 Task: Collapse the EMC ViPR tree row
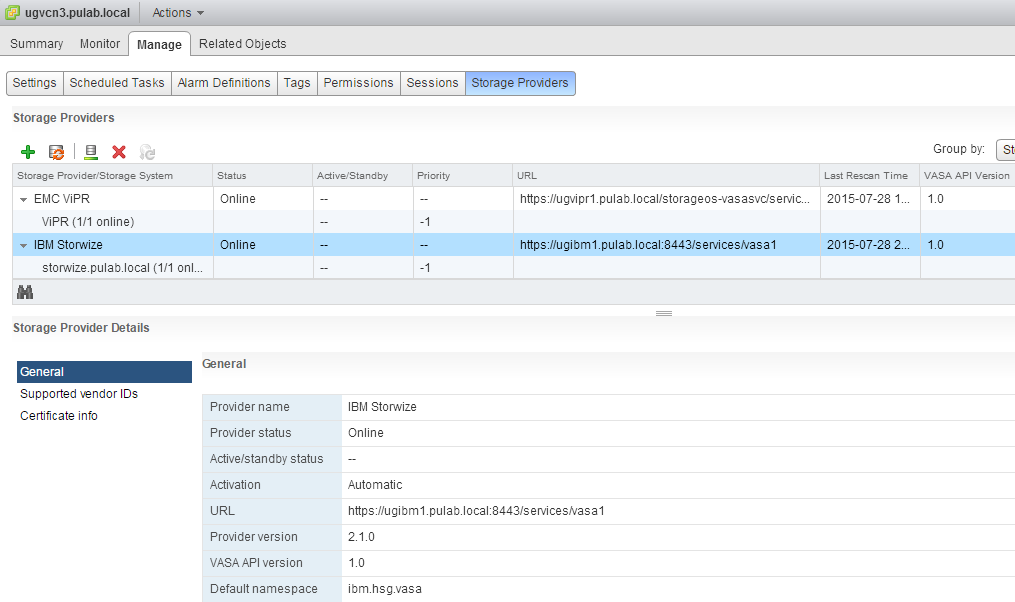coord(23,200)
